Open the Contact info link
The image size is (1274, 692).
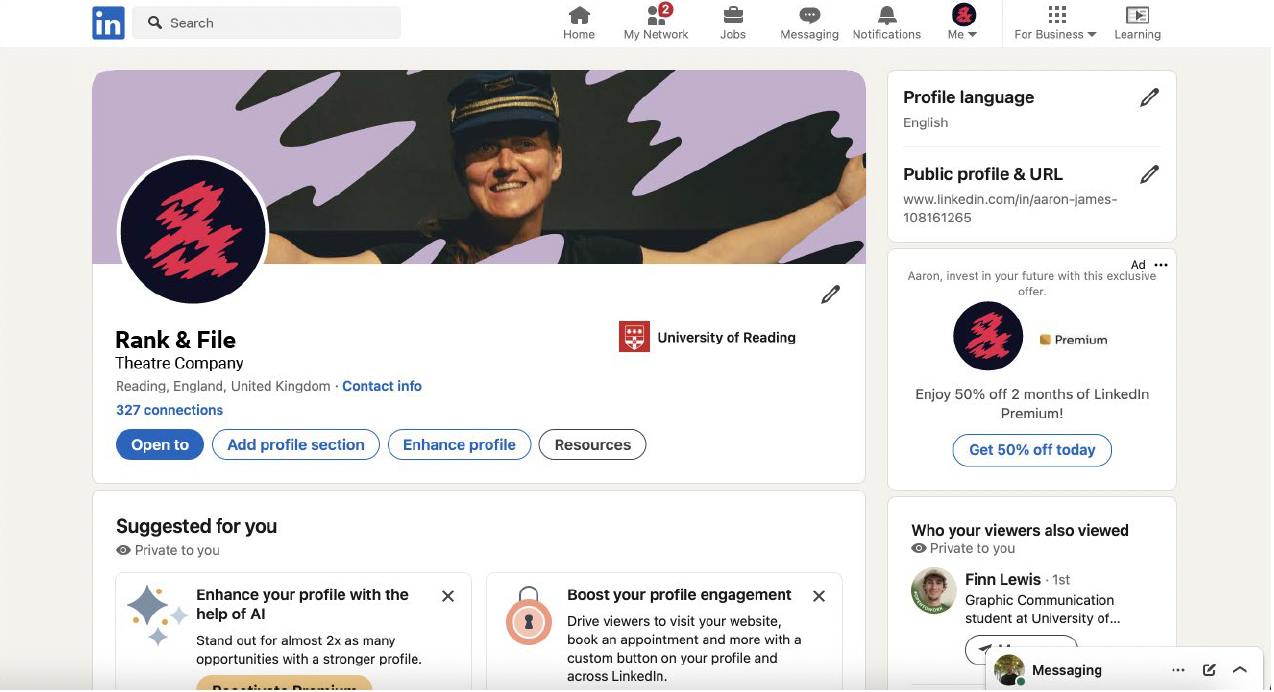382,386
